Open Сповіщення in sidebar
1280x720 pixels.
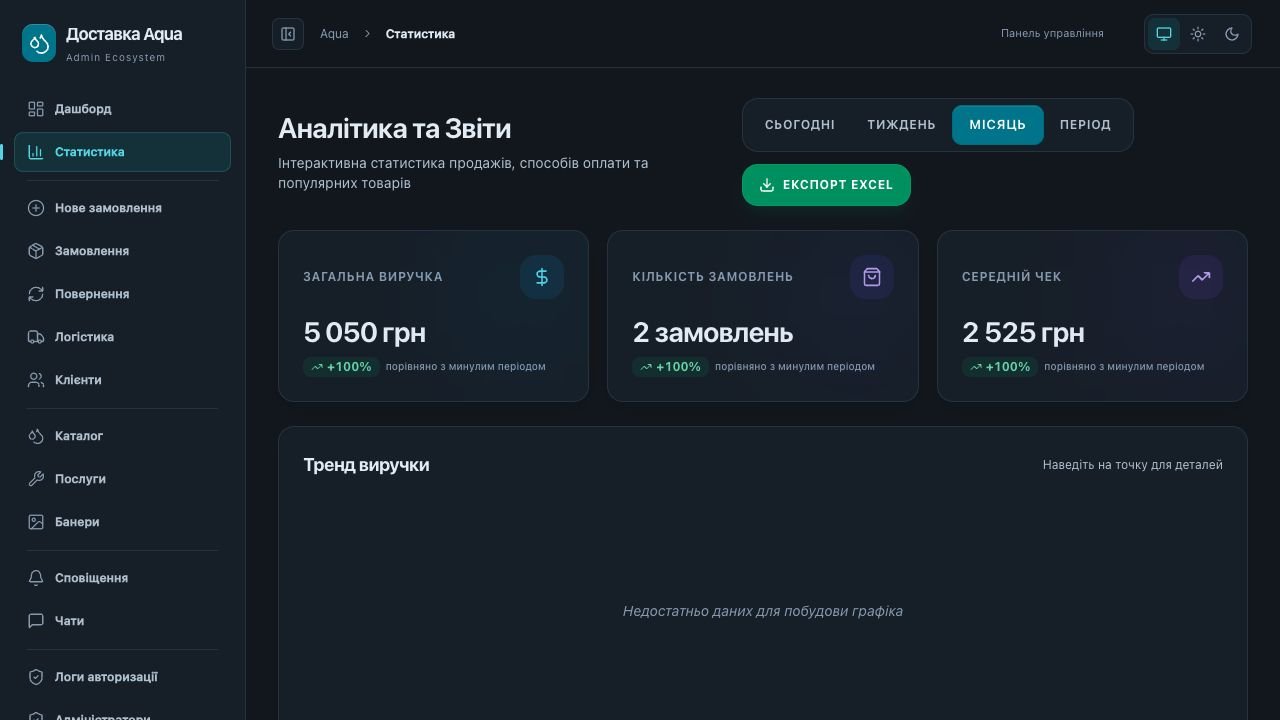click(x=122, y=578)
